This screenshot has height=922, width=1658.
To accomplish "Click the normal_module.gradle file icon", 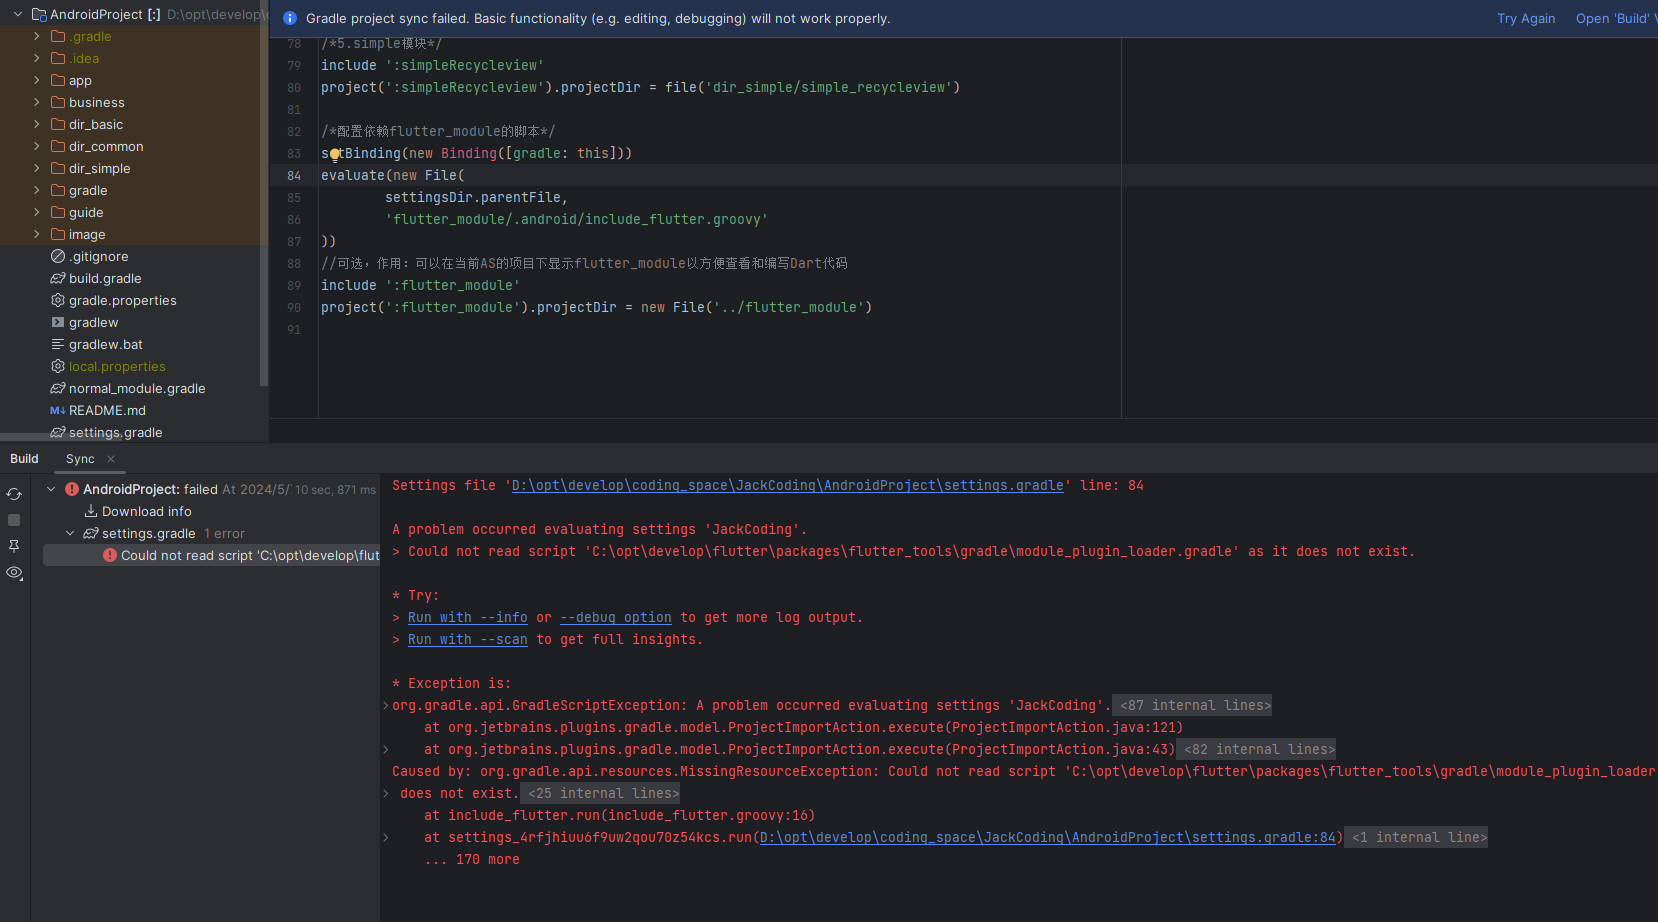I will click(58, 388).
